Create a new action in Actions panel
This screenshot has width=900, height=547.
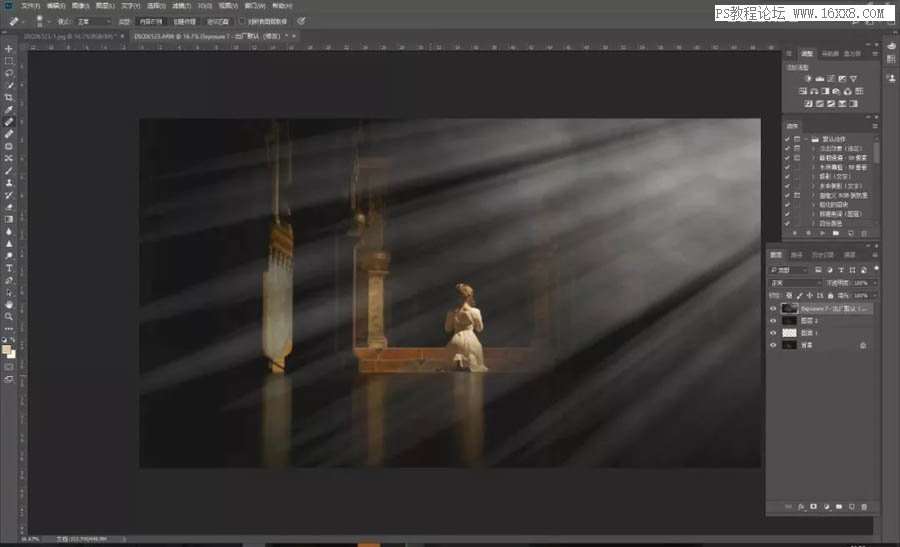pos(850,234)
